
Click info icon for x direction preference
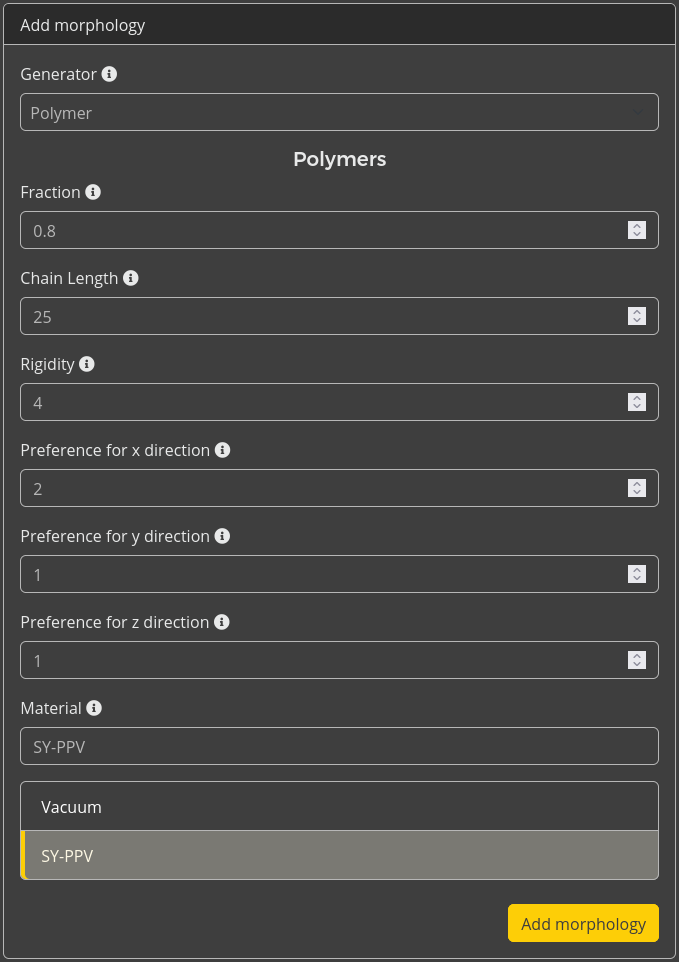pos(223,450)
